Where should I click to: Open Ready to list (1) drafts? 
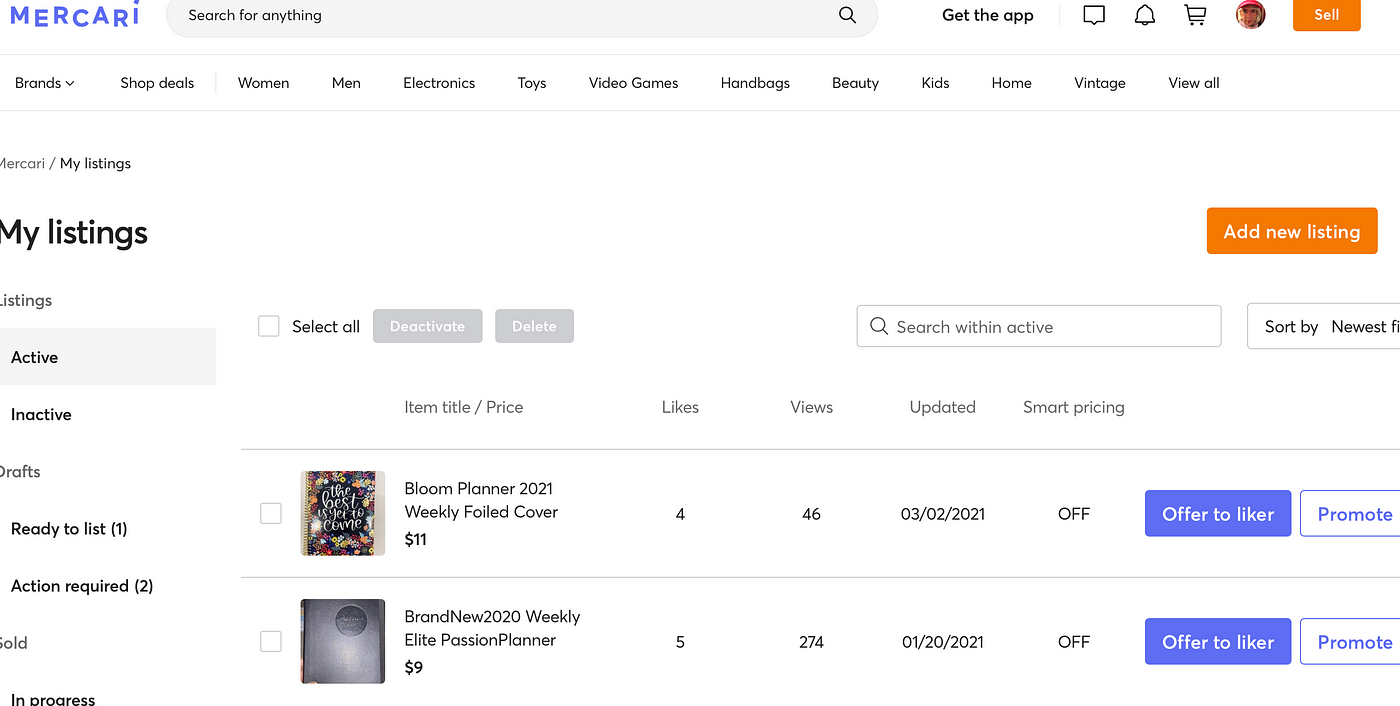point(69,528)
